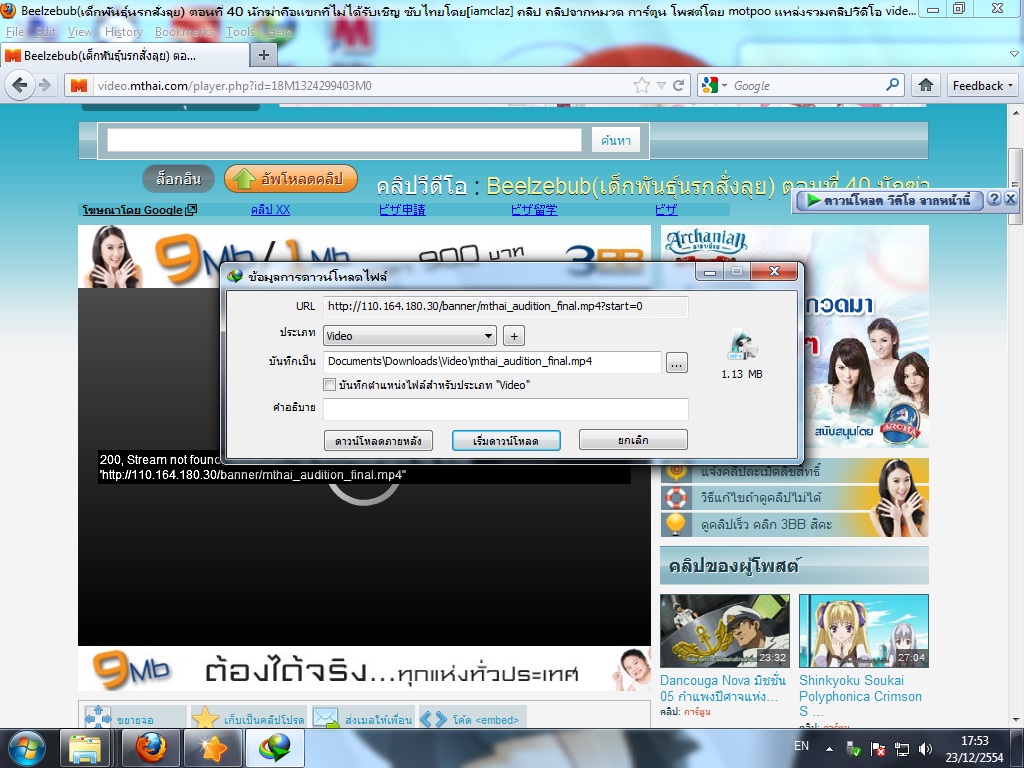
Task: Click the download later button (ดาวน์โหลดภายหลัง)
Action: pos(378,440)
